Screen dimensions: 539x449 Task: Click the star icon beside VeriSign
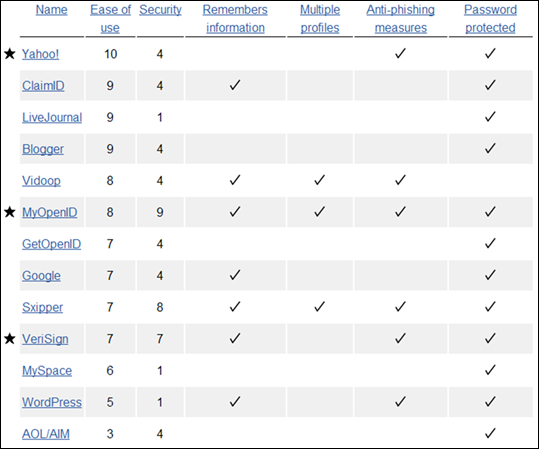10,339
